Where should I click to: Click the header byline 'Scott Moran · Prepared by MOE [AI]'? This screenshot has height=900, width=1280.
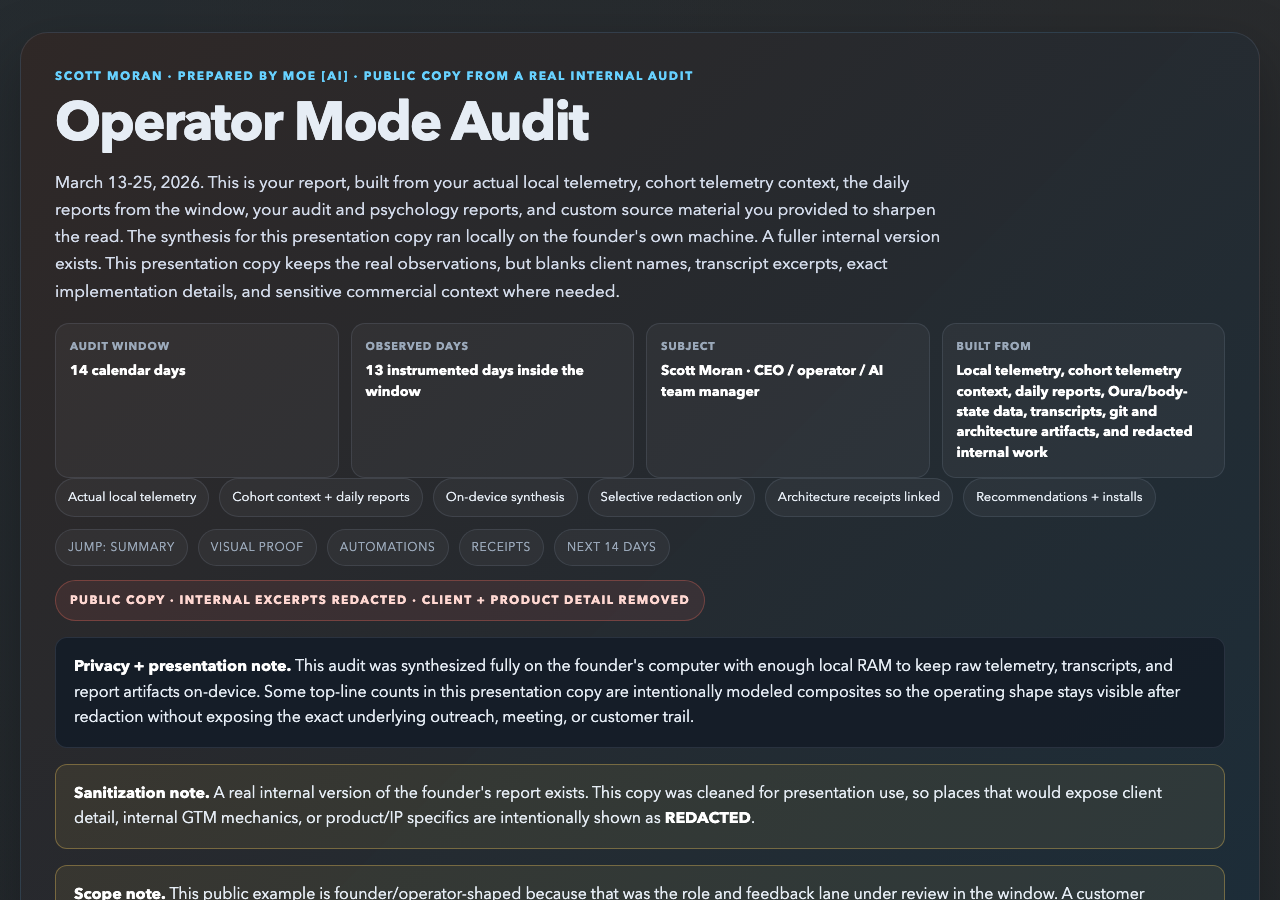(x=374, y=76)
